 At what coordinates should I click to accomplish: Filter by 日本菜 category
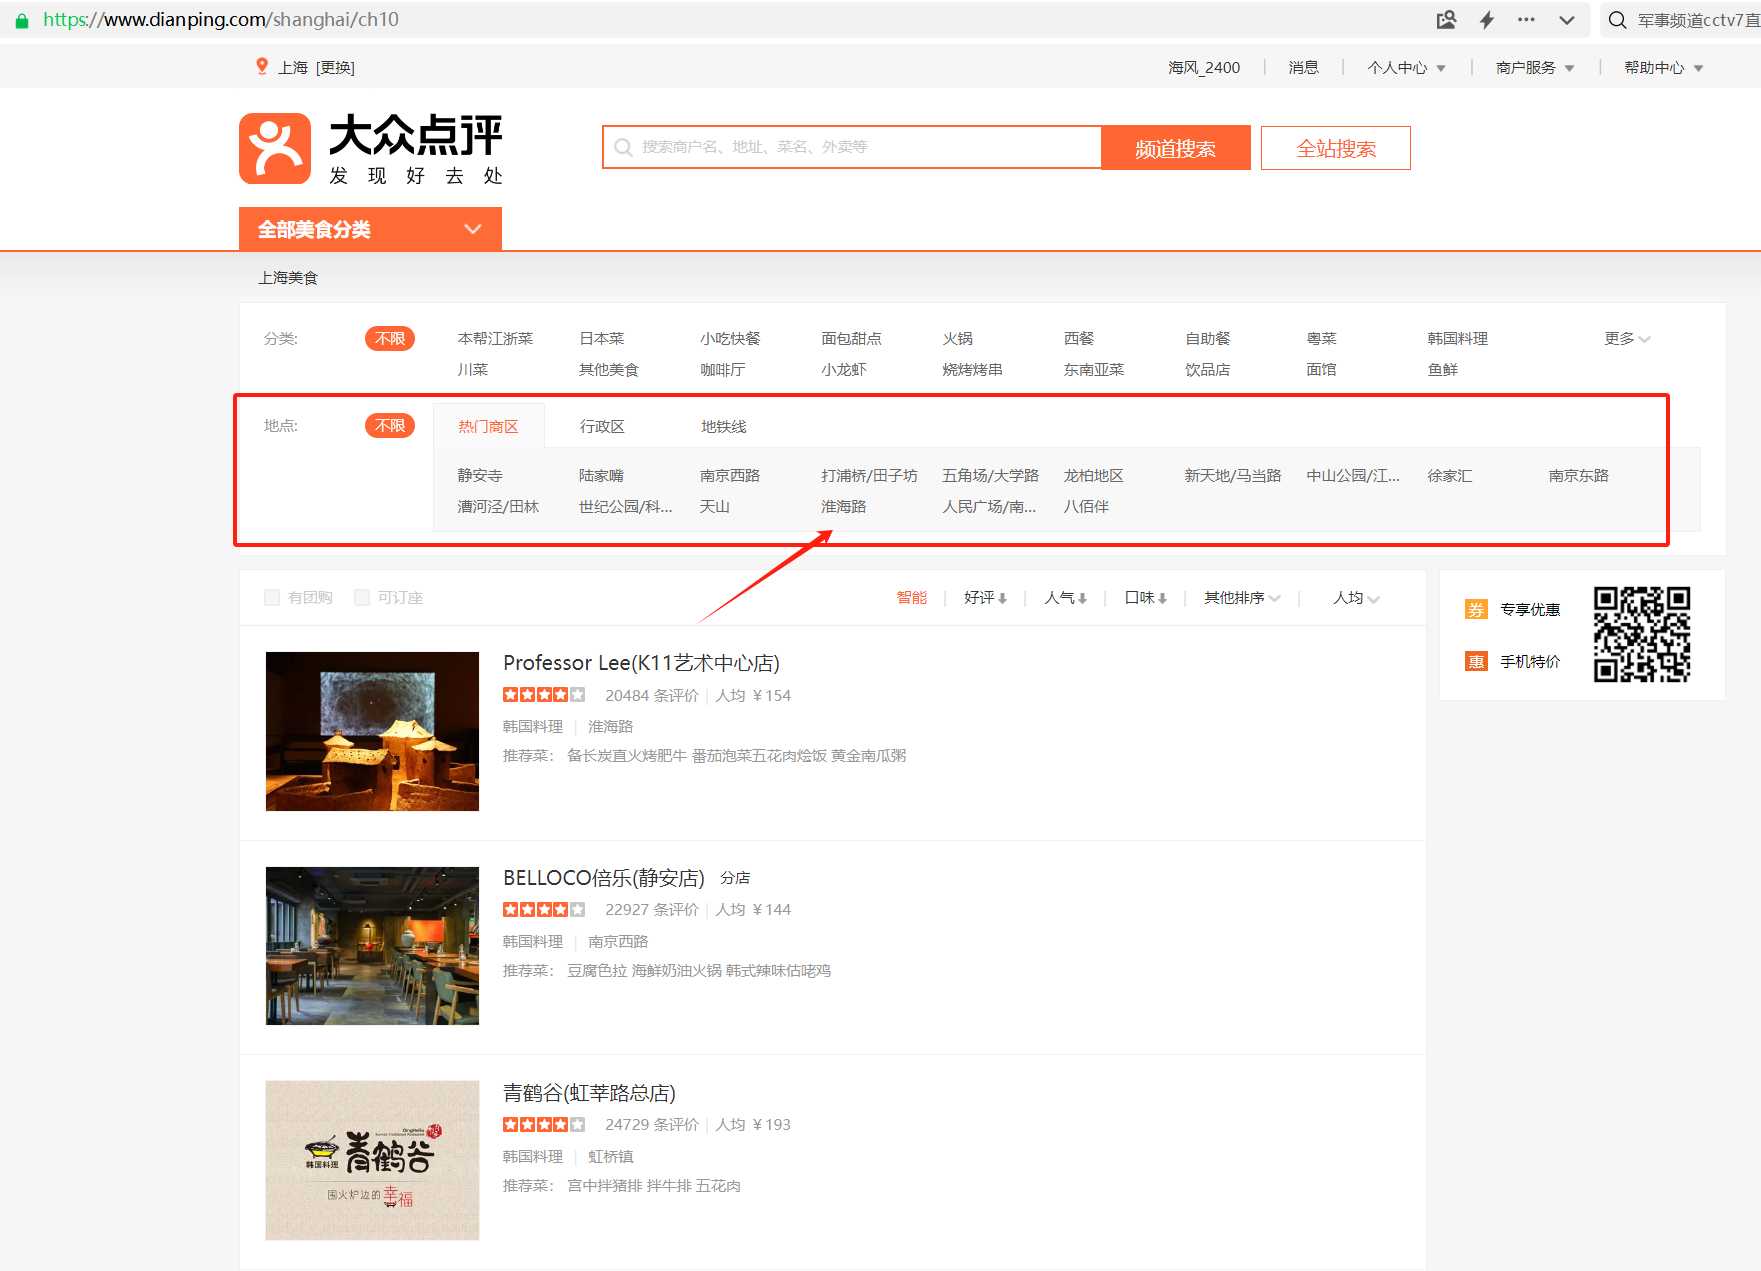601,338
